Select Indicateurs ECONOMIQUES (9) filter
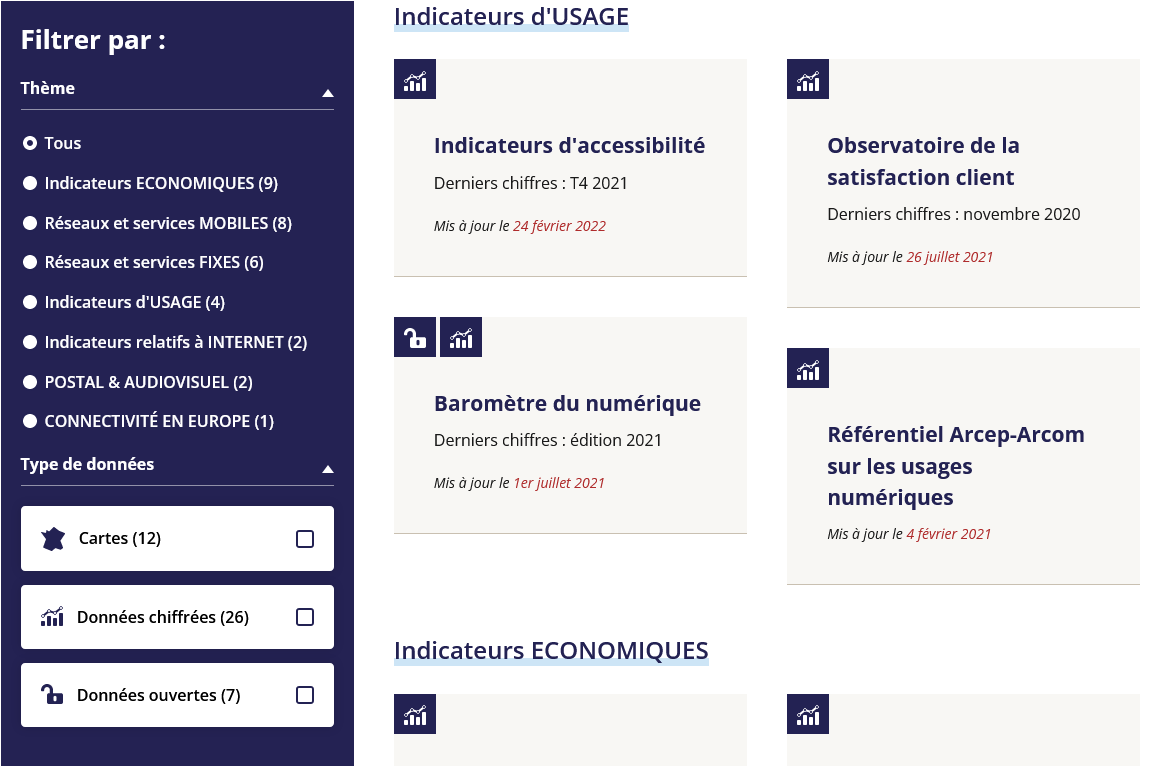Screen dimensions: 1165x766 point(30,183)
